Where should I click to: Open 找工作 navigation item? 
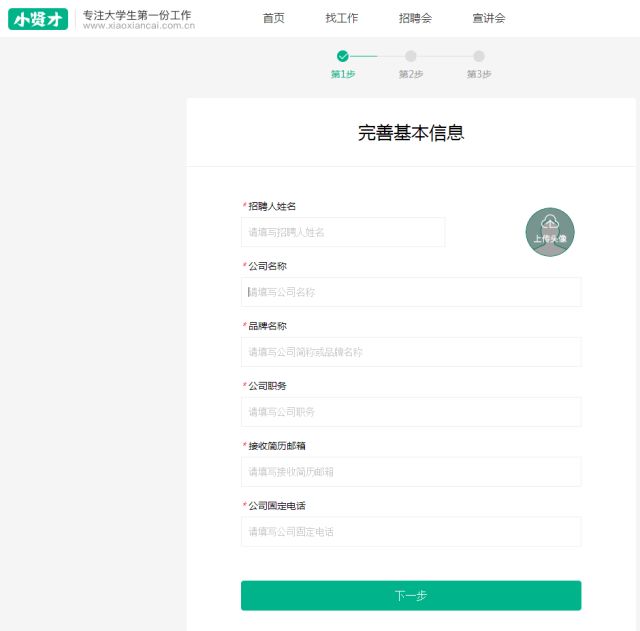pos(342,18)
